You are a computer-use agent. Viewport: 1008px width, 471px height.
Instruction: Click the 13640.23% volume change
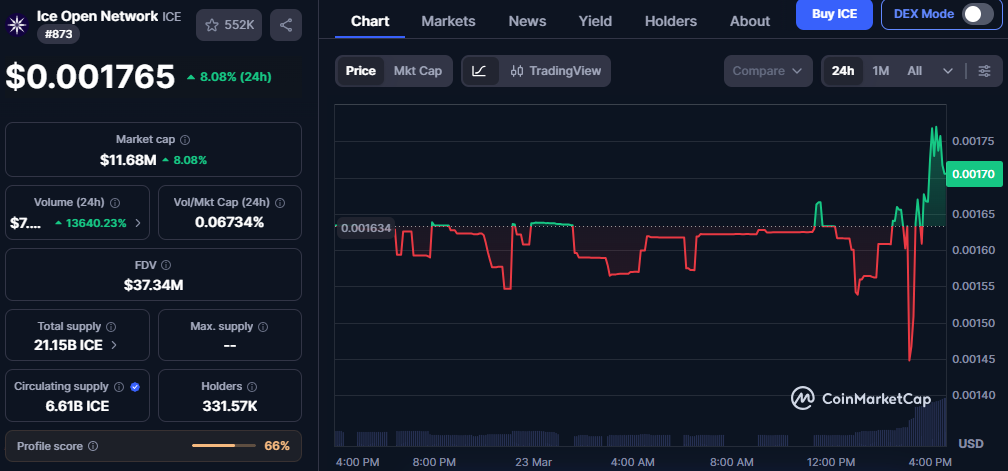[91, 223]
